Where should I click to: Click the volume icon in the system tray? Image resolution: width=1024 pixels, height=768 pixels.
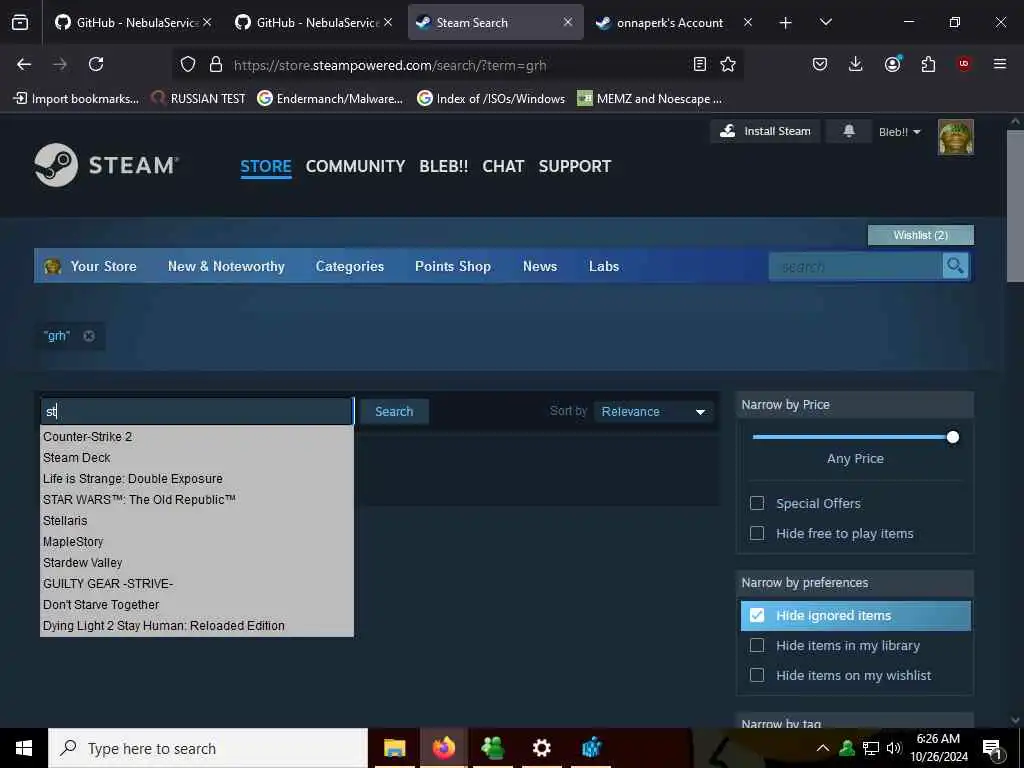pos(893,748)
